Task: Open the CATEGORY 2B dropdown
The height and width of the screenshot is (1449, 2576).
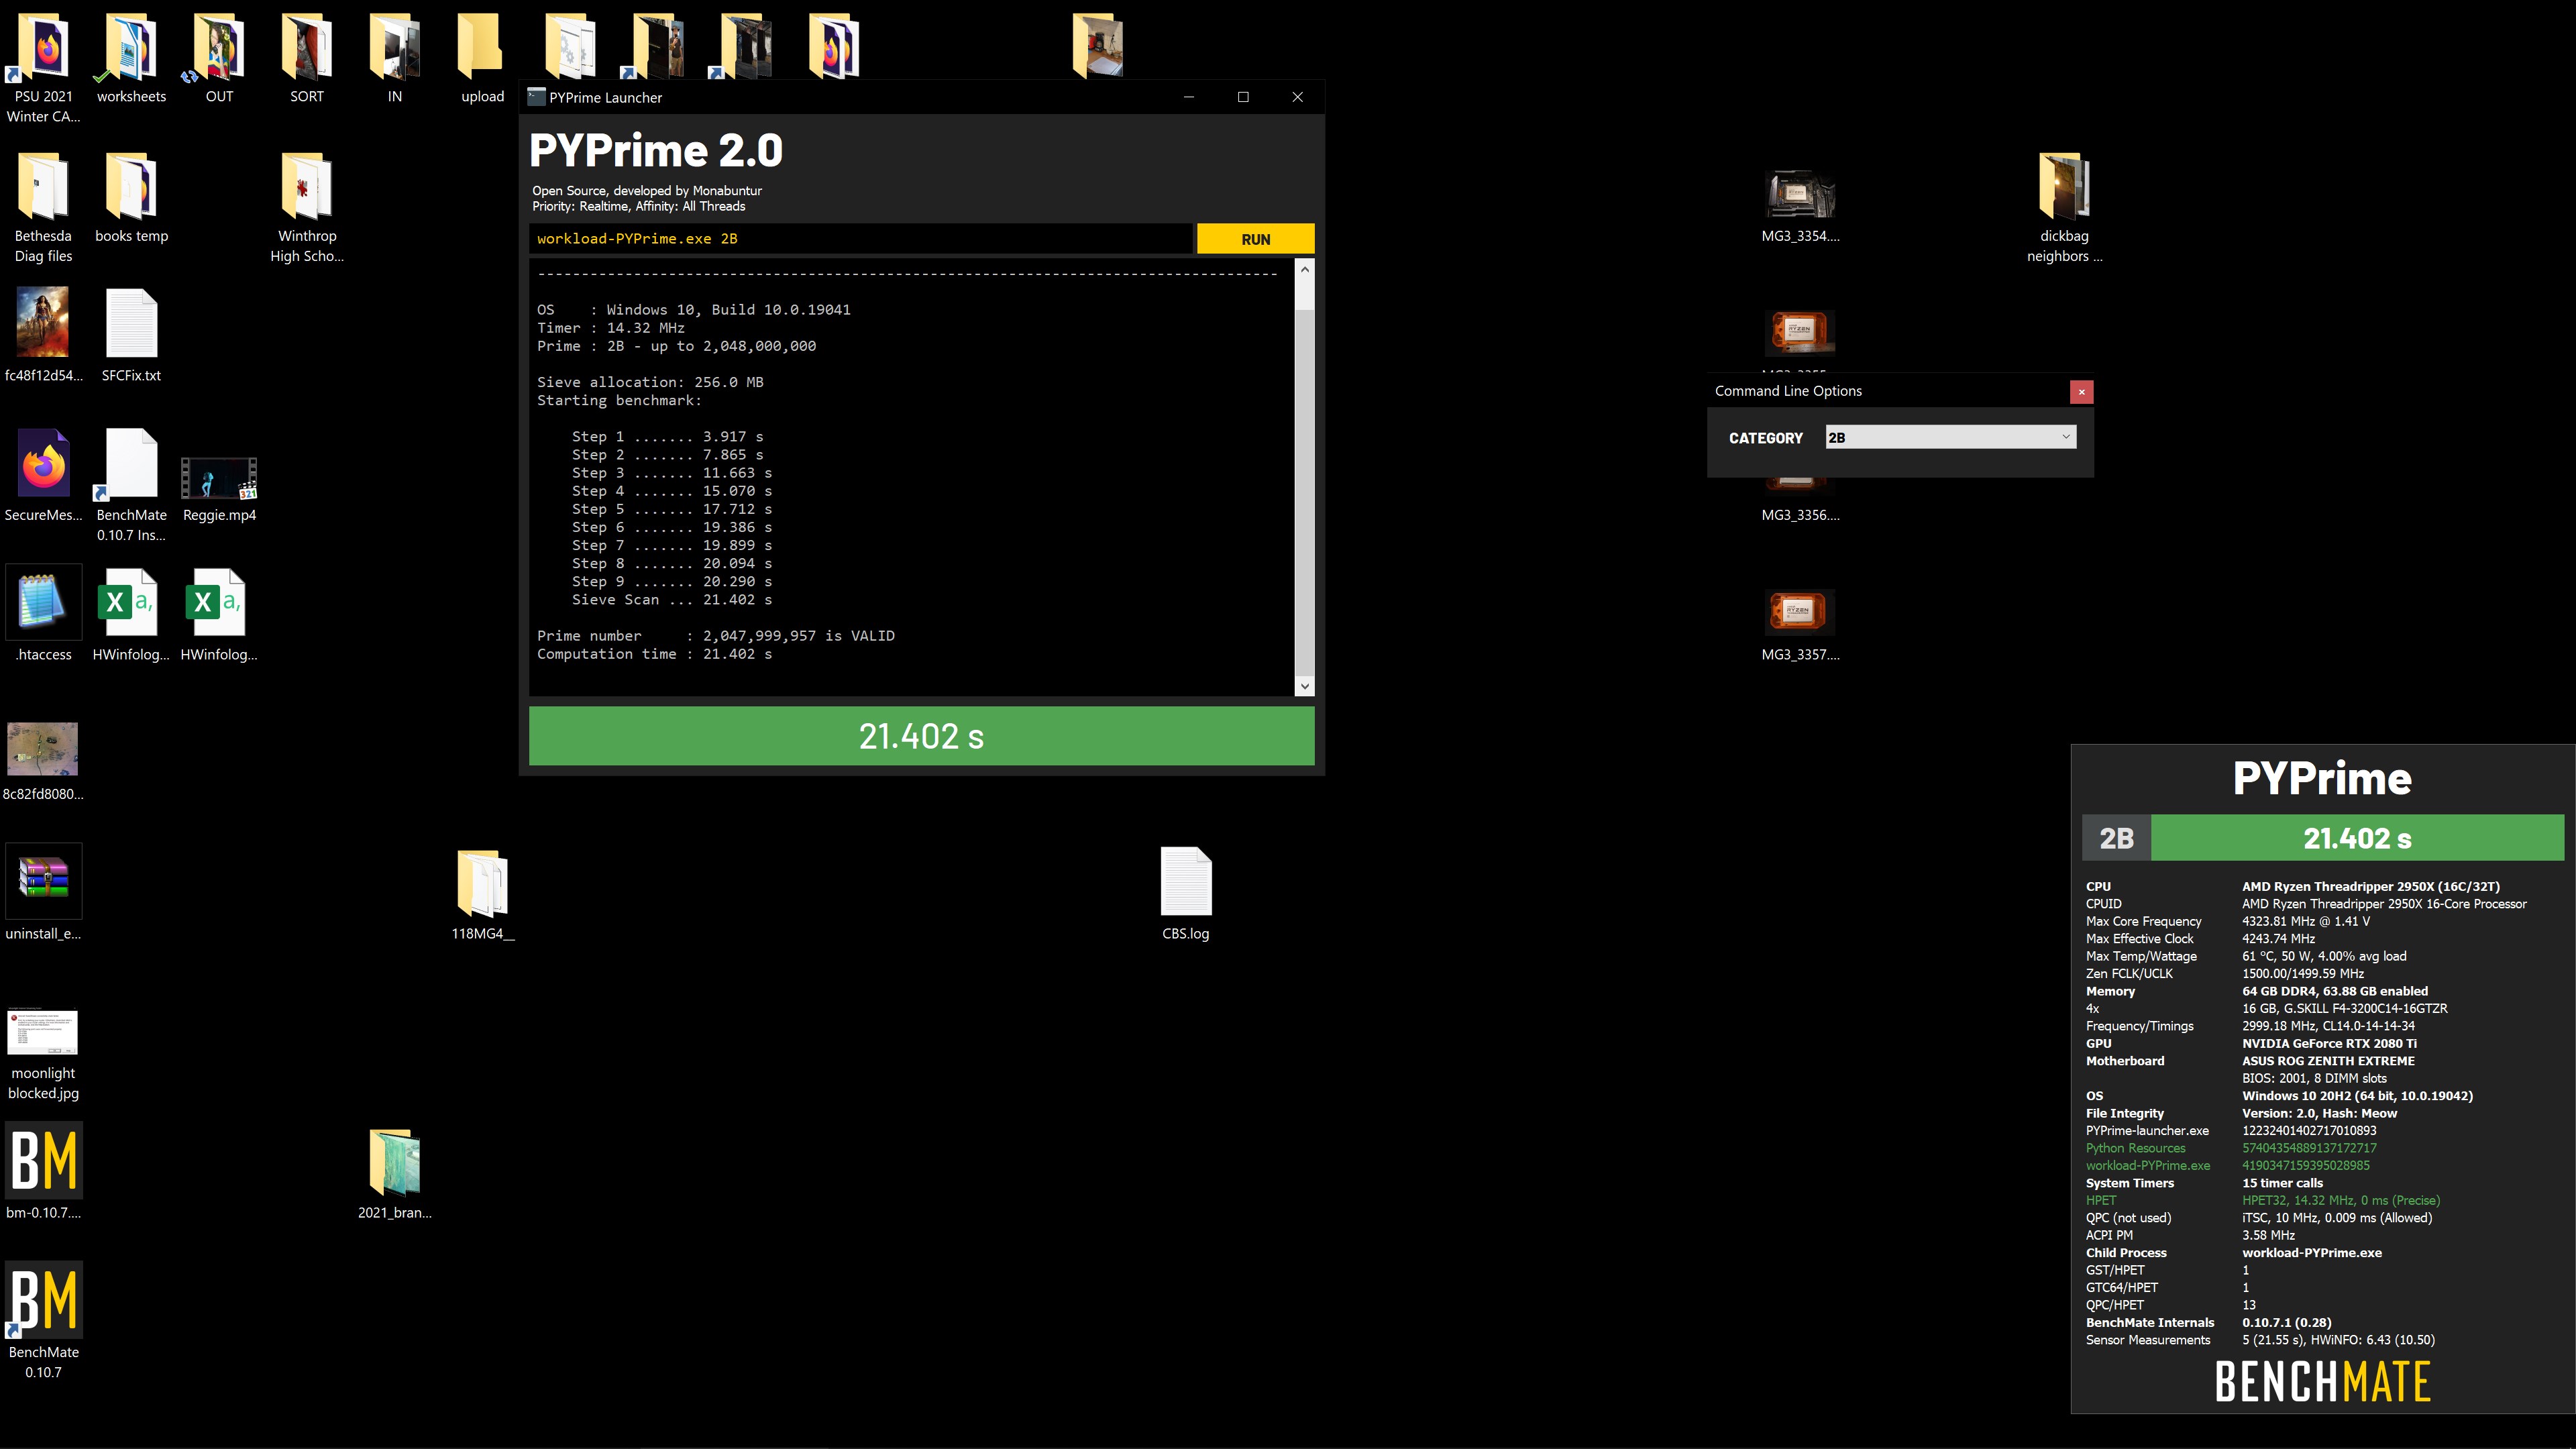Action: click(x=1950, y=437)
